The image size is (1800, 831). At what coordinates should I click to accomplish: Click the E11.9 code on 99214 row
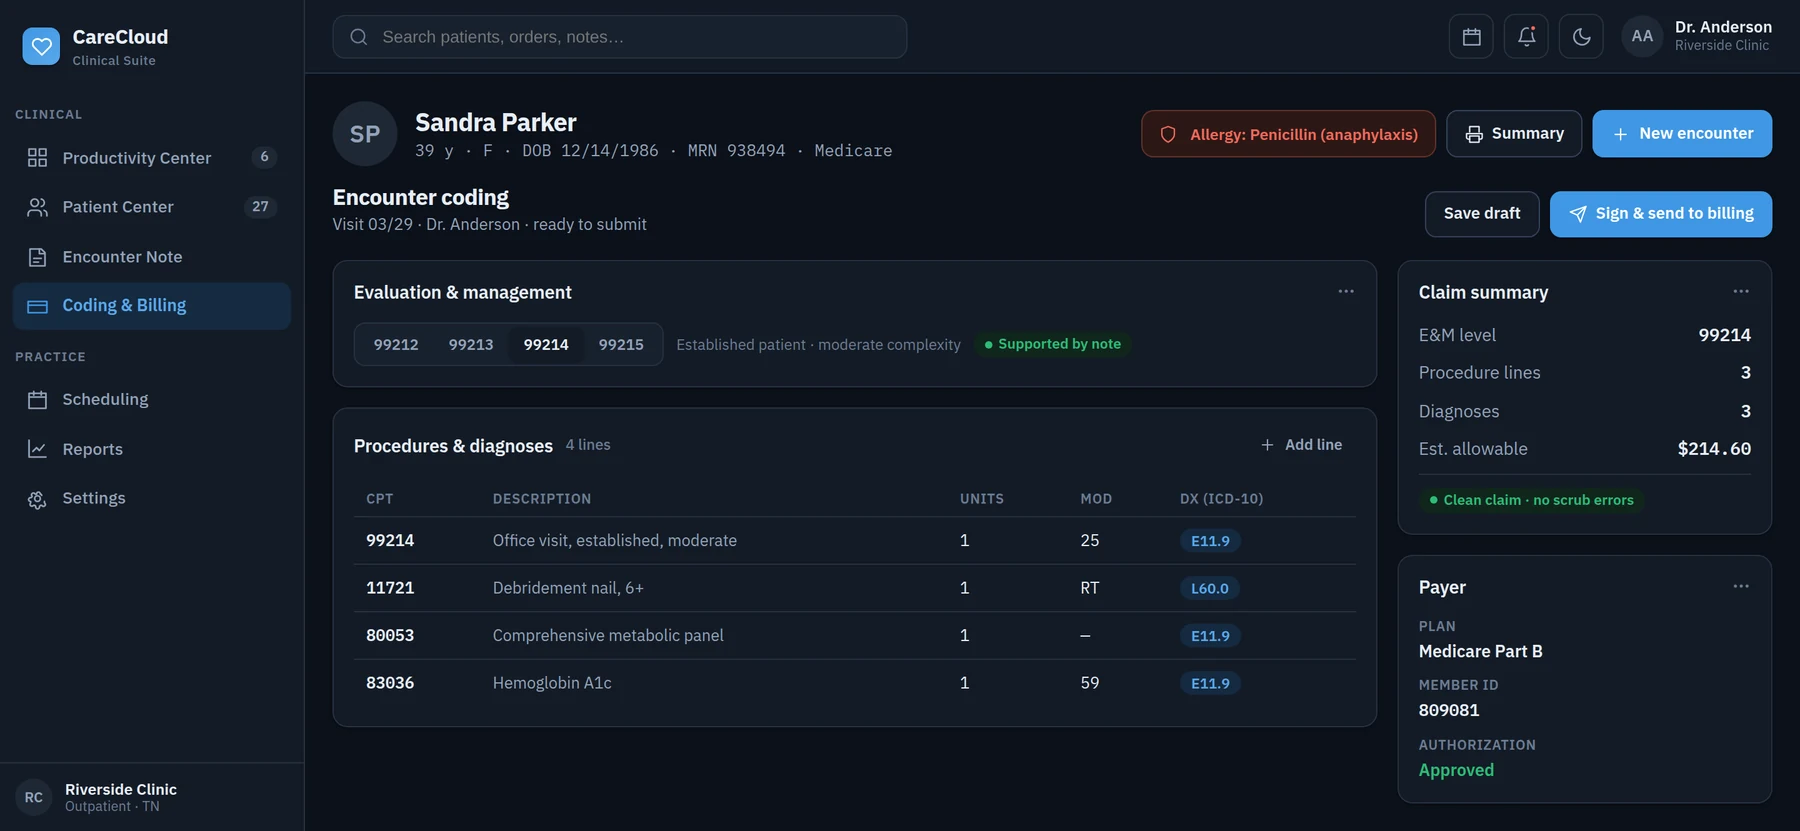point(1210,541)
